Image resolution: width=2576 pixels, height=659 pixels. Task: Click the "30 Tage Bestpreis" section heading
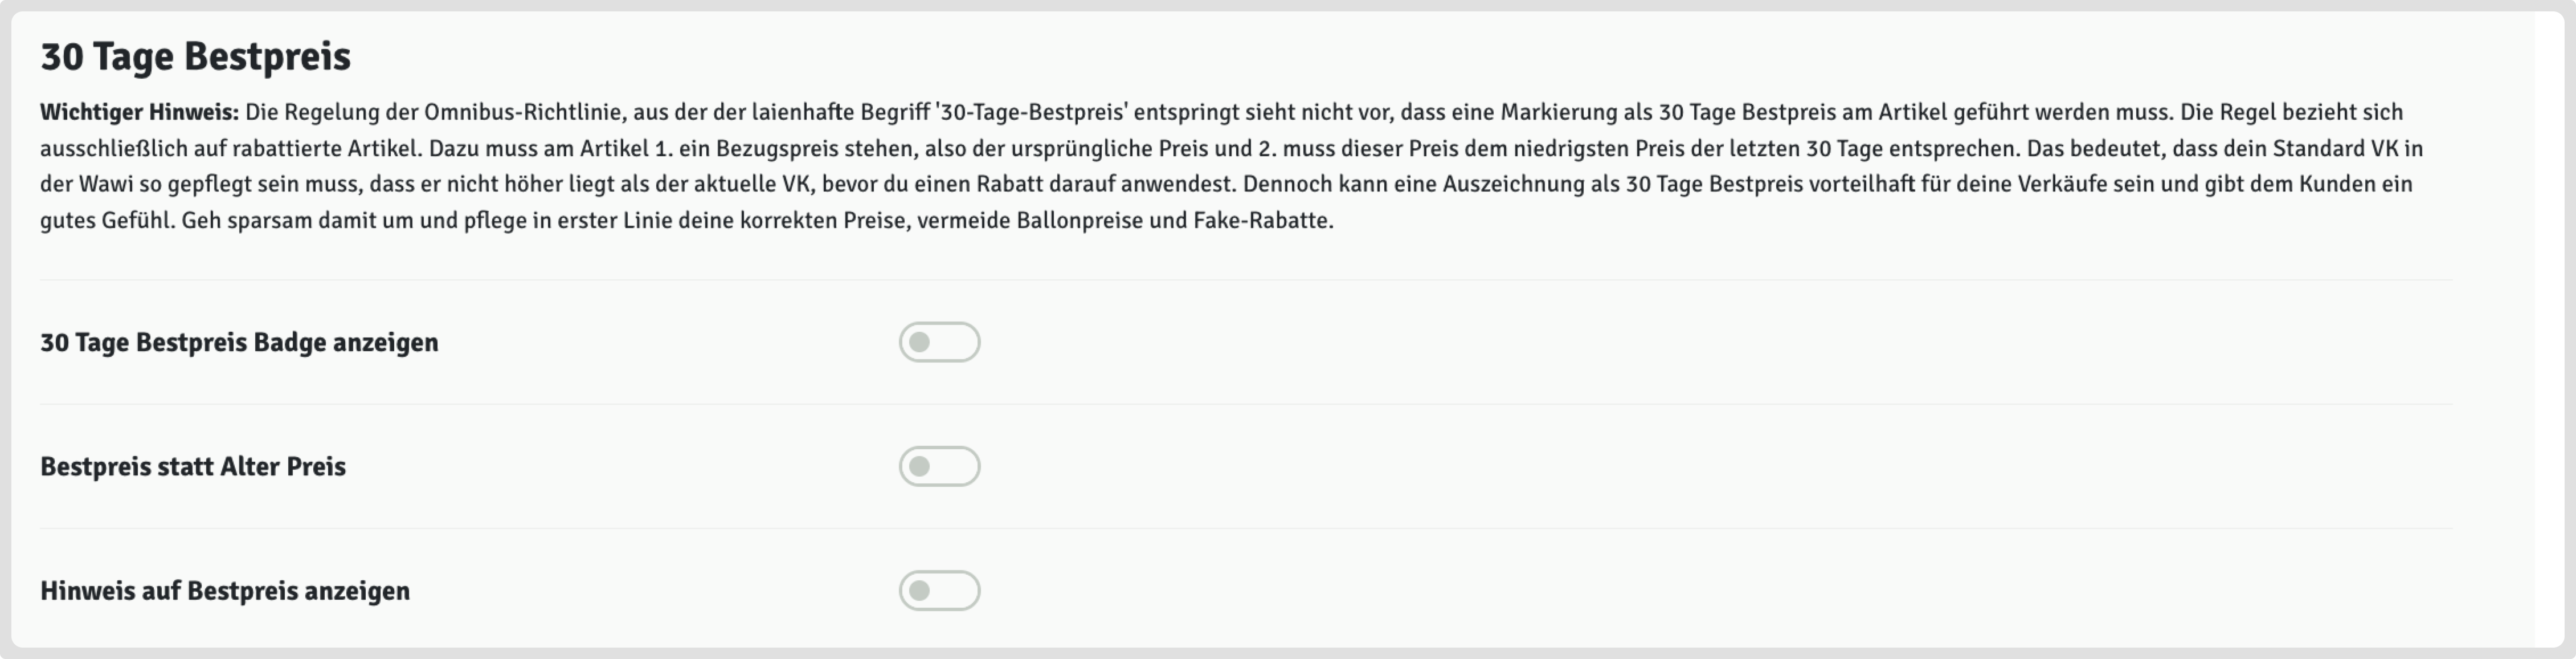click(195, 56)
